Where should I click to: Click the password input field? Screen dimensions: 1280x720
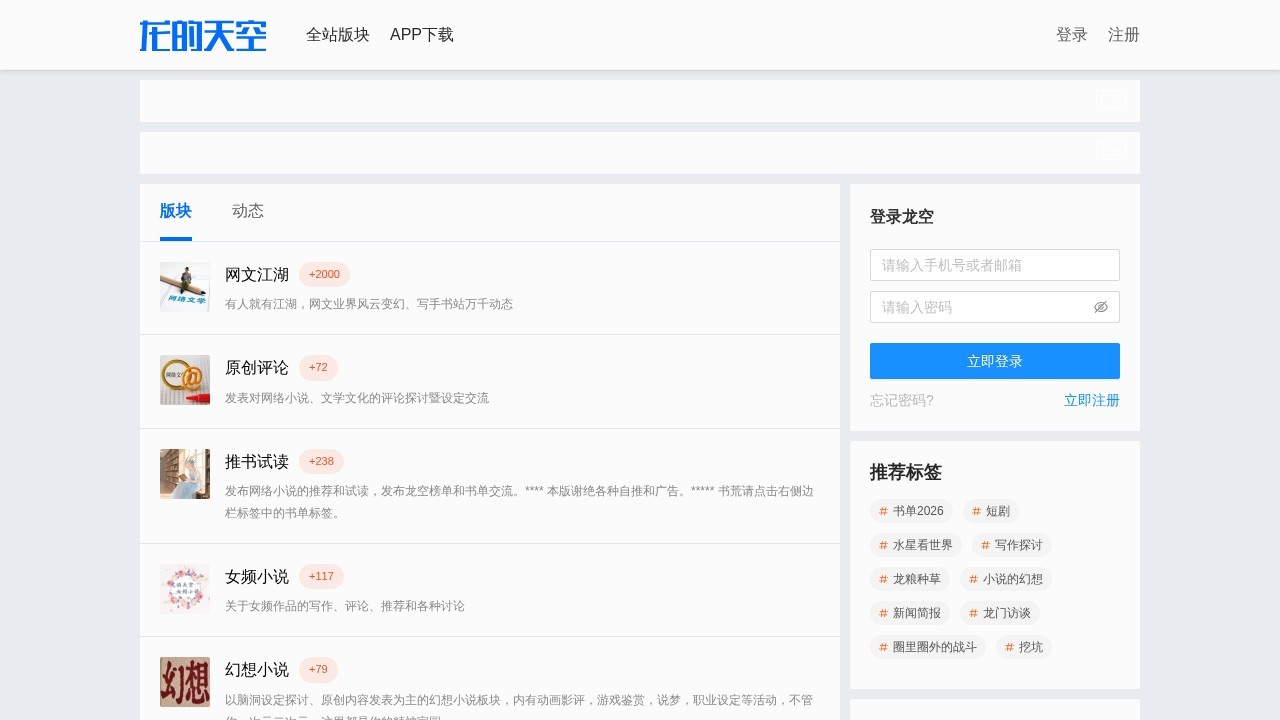(980, 307)
